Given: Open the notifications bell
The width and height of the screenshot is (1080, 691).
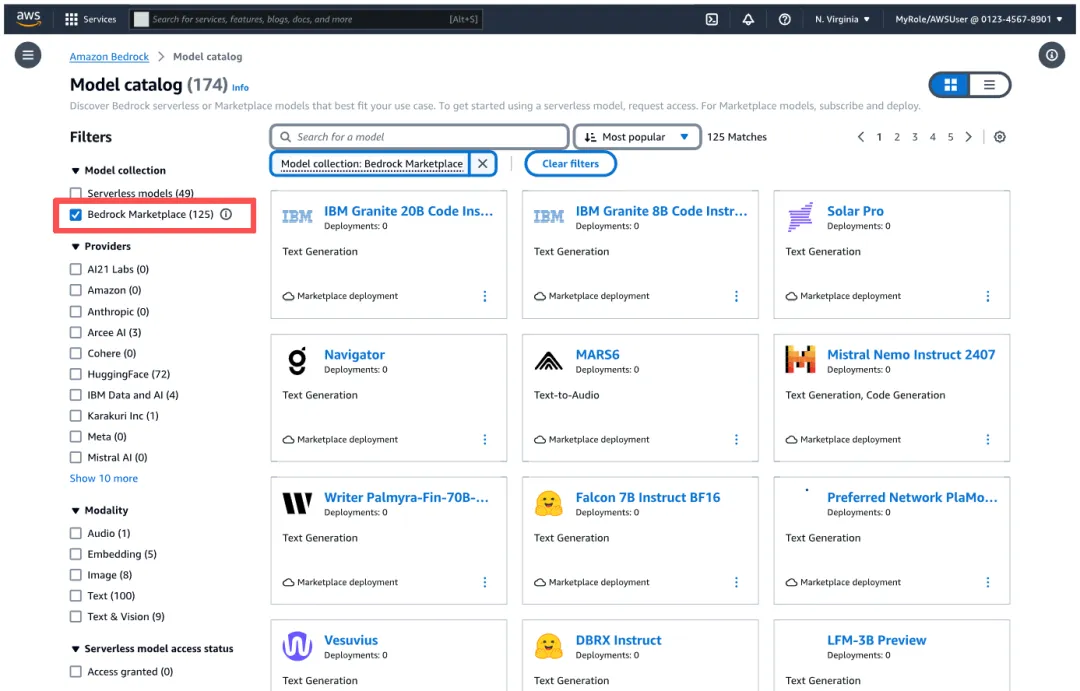Looking at the screenshot, I should click(x=748, y=19).
